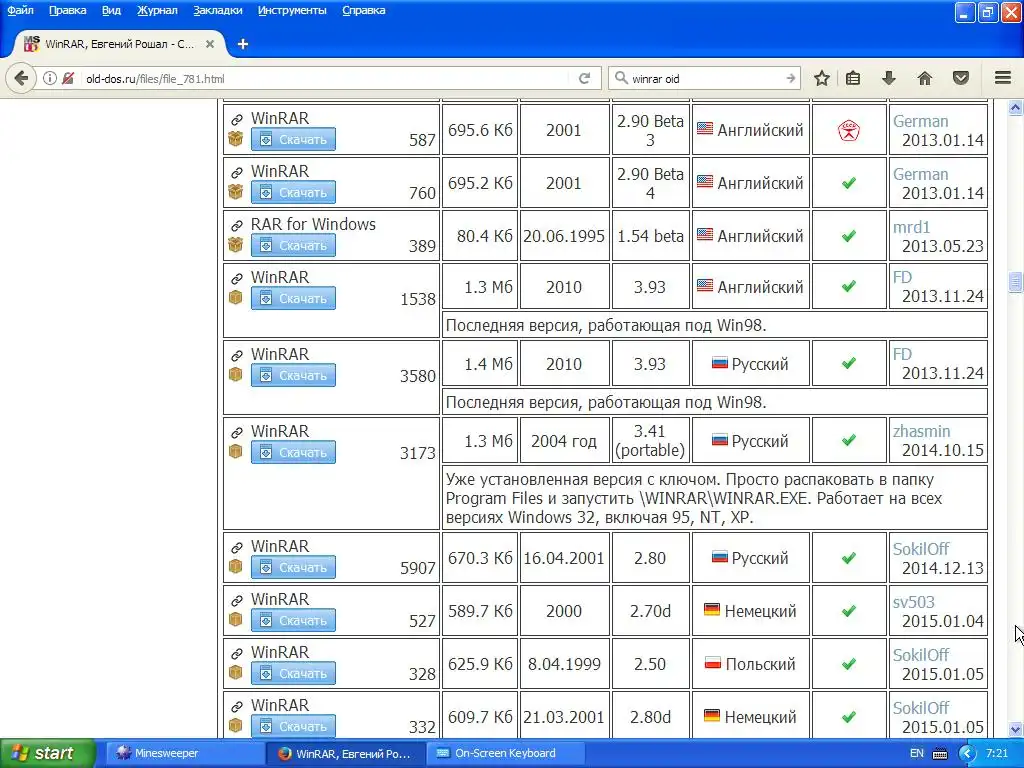Click the link icon in WinRAR 2.90 Beta 3 row
The image size is (1024, 768).
click(236, 120)
